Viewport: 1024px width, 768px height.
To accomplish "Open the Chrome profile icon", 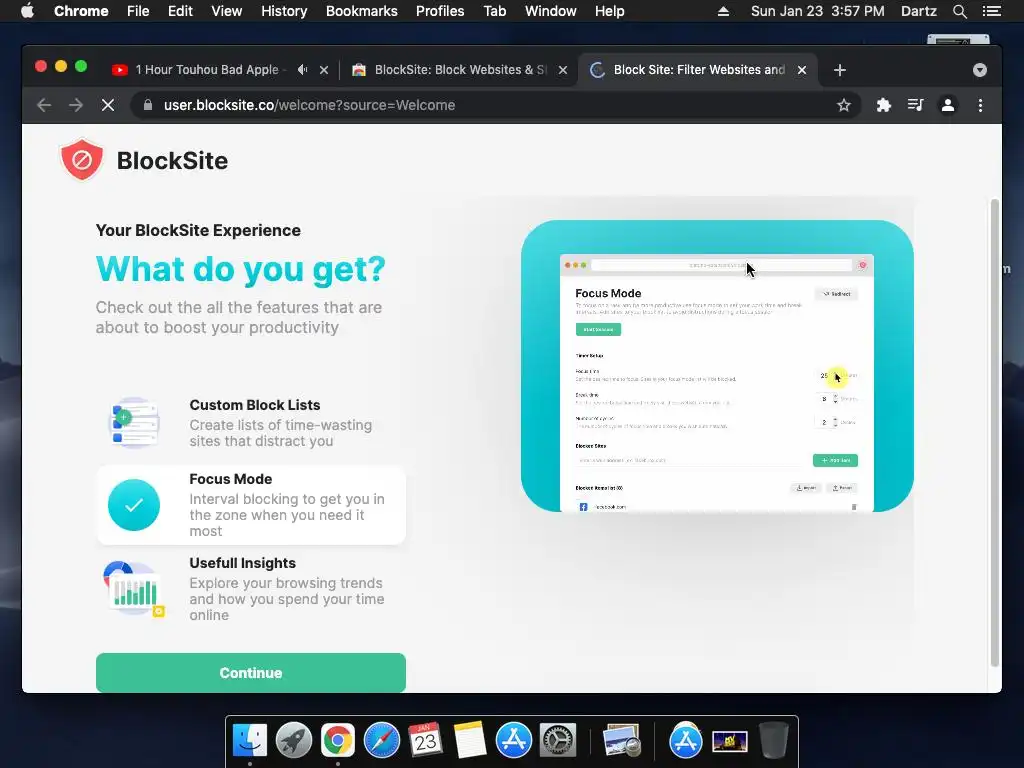I will [x=948, y=105].
